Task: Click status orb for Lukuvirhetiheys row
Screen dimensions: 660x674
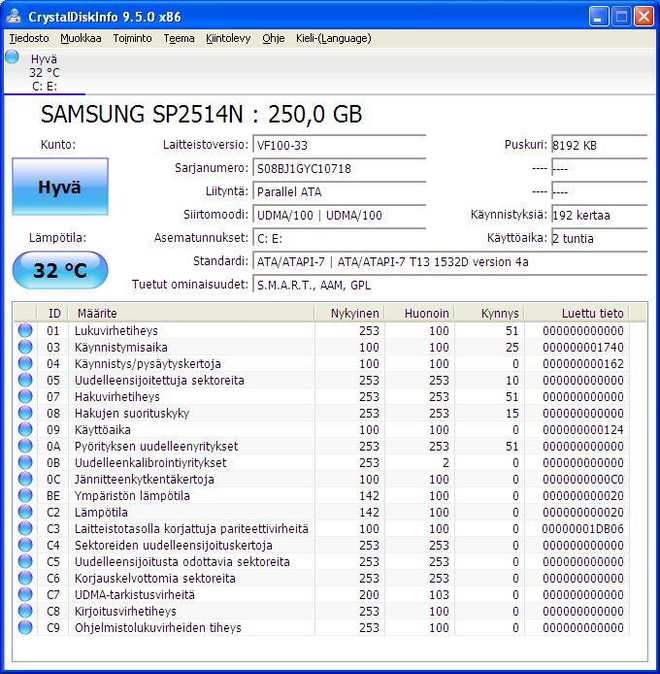Action: coord(25,330)
